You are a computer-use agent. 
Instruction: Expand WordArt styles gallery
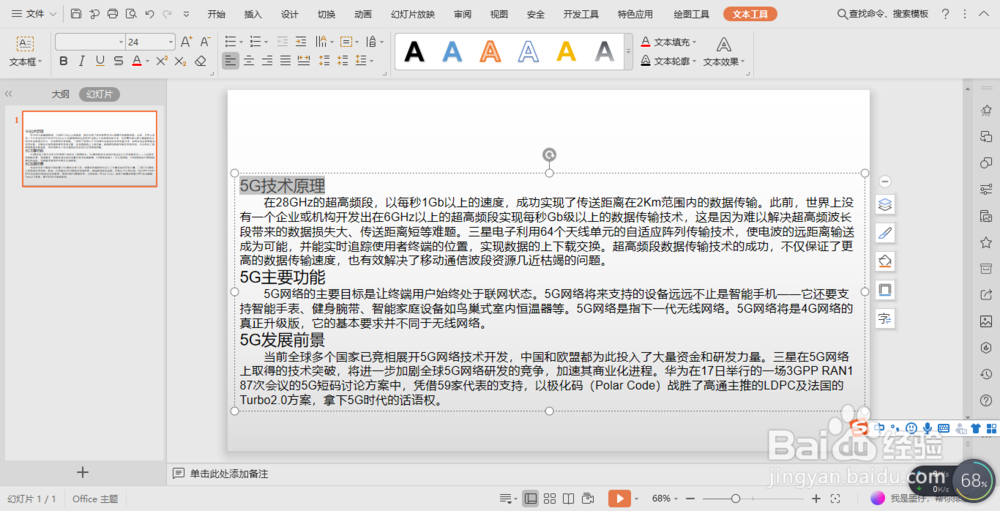628,51
